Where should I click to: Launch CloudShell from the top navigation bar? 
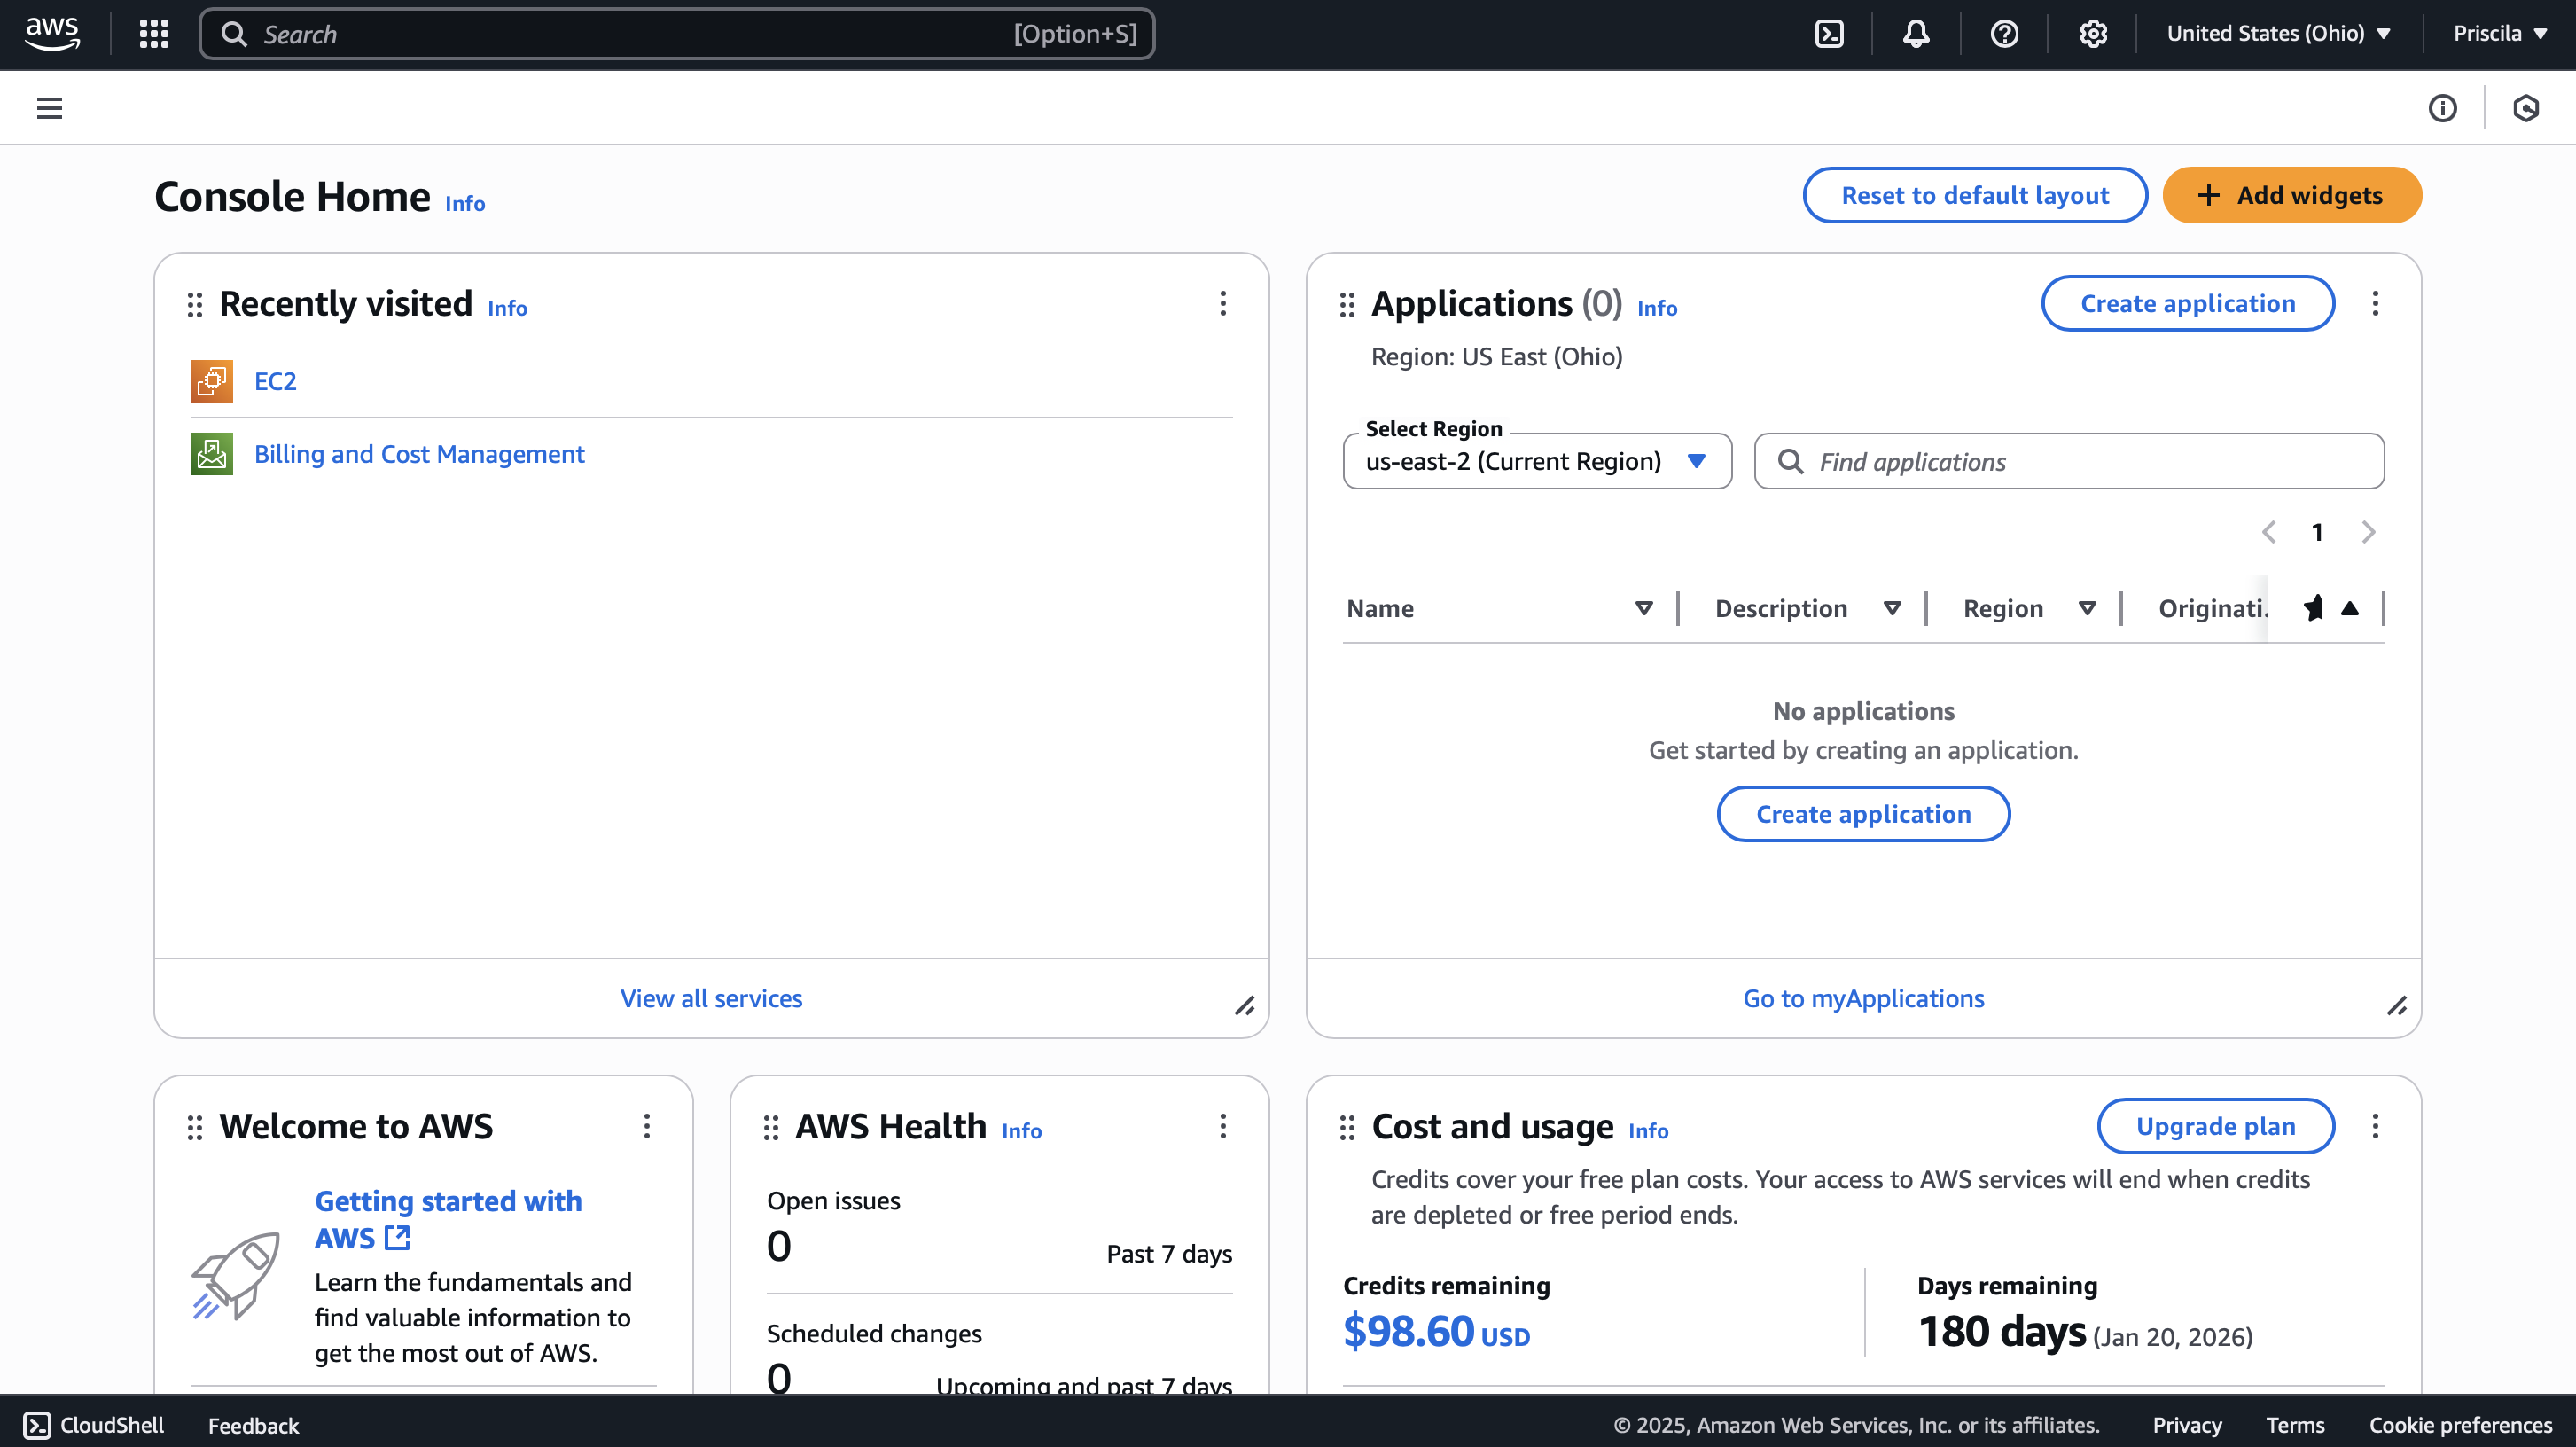(x=1829, y=34)
